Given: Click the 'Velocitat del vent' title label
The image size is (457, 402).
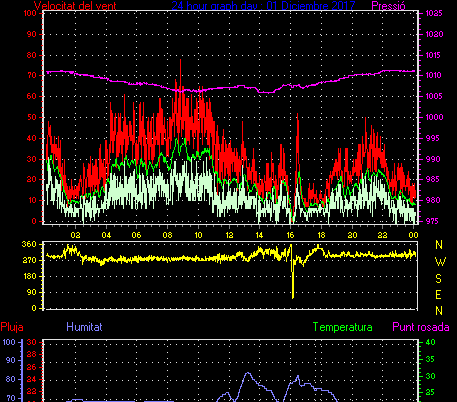Looking at the screenshot, I should [75, 5].
